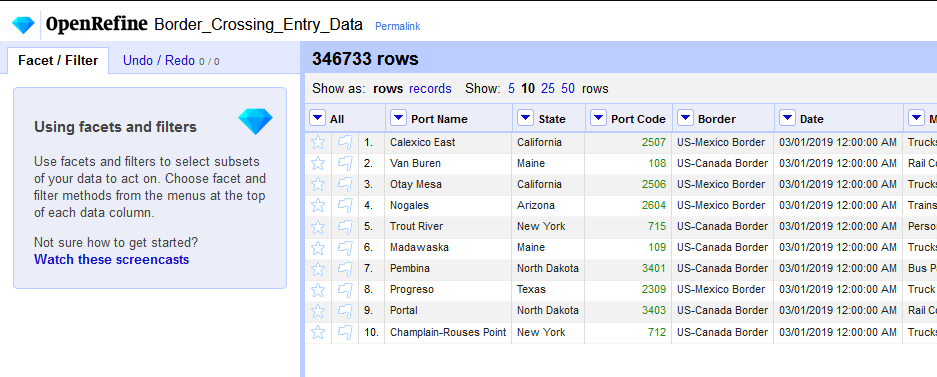Show data as rows
The height and width of the screenshot is (377, 937).
(x=388, y=89)
